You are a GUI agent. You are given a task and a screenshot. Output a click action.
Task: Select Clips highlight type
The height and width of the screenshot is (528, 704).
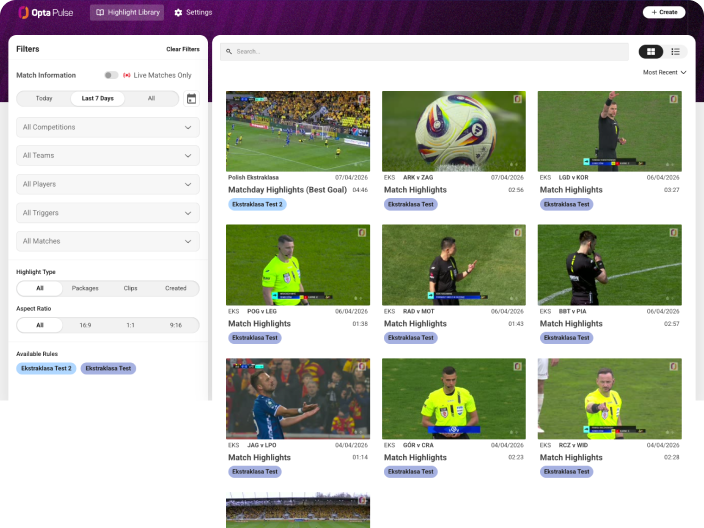click(130, 288)
